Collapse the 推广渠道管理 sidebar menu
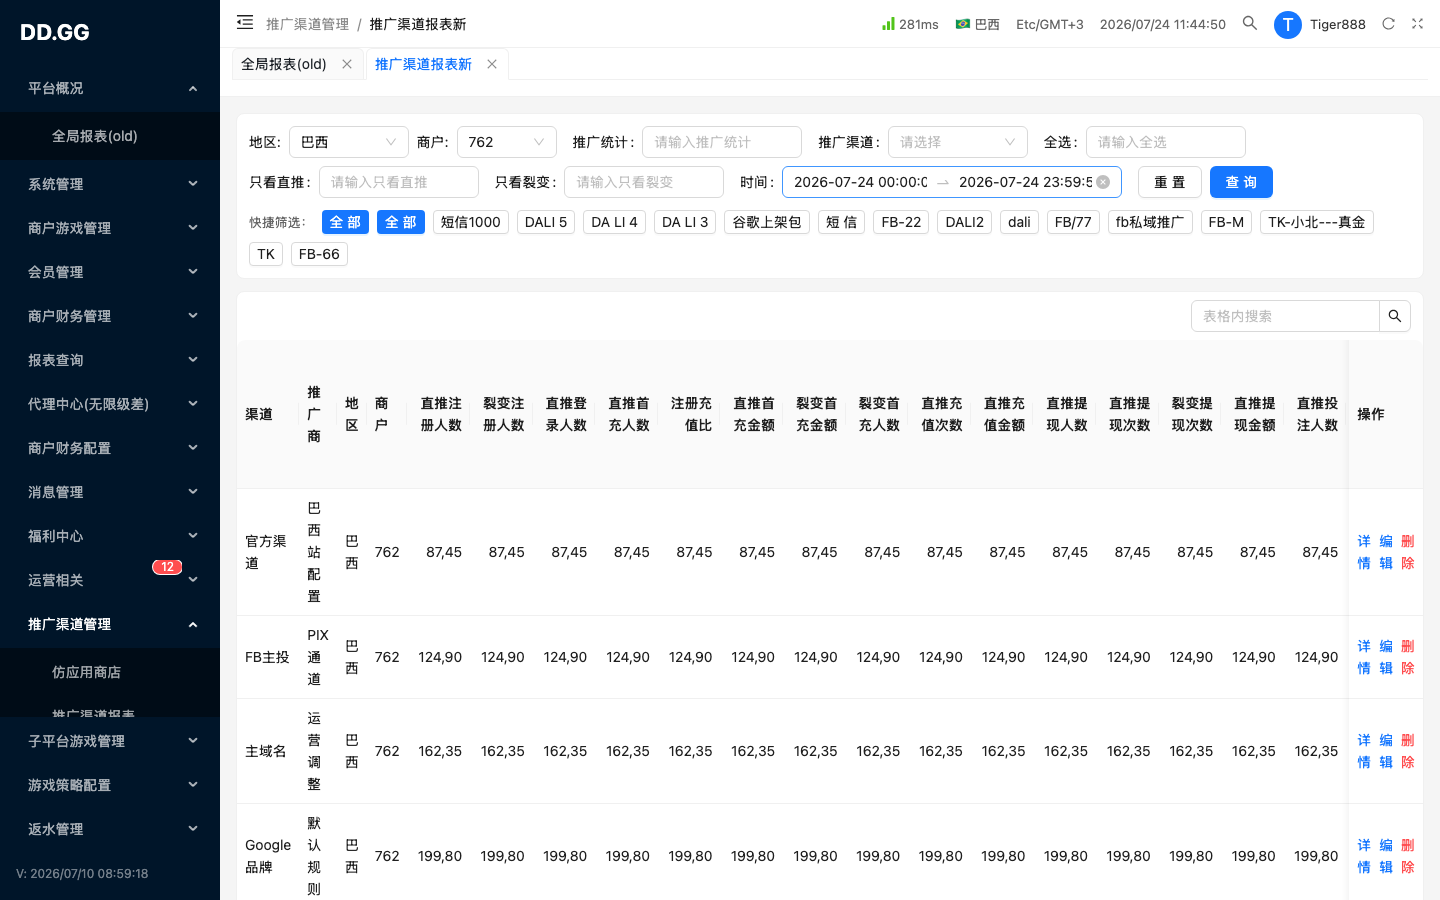 110,624
